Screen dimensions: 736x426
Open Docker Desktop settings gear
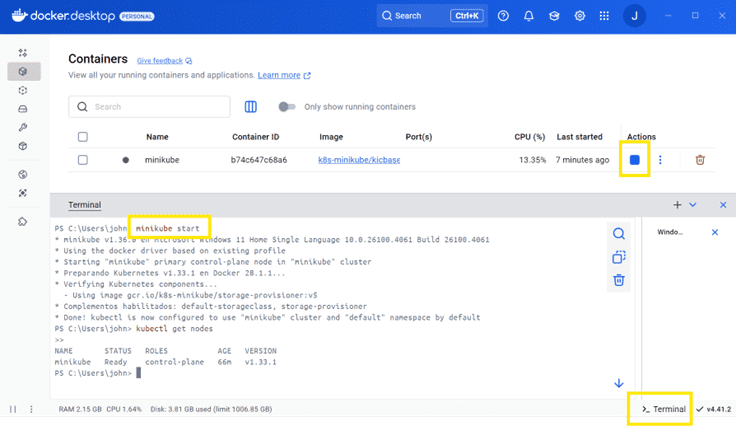[580, 16]
